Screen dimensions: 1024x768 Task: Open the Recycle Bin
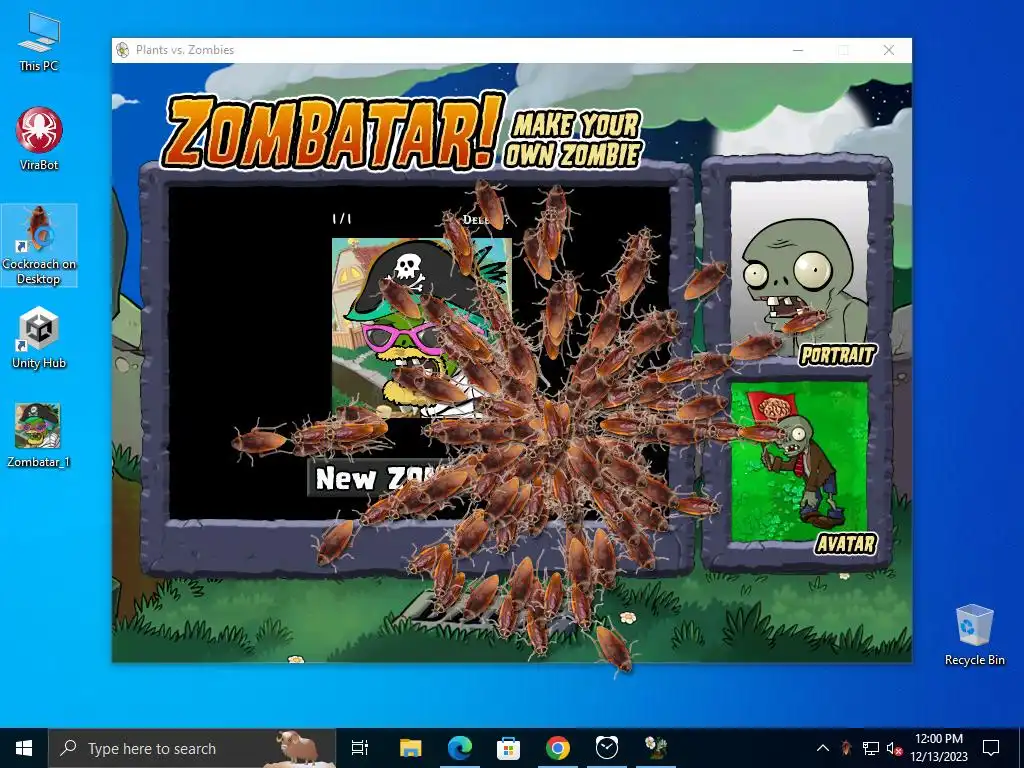[x=974, y=635]
